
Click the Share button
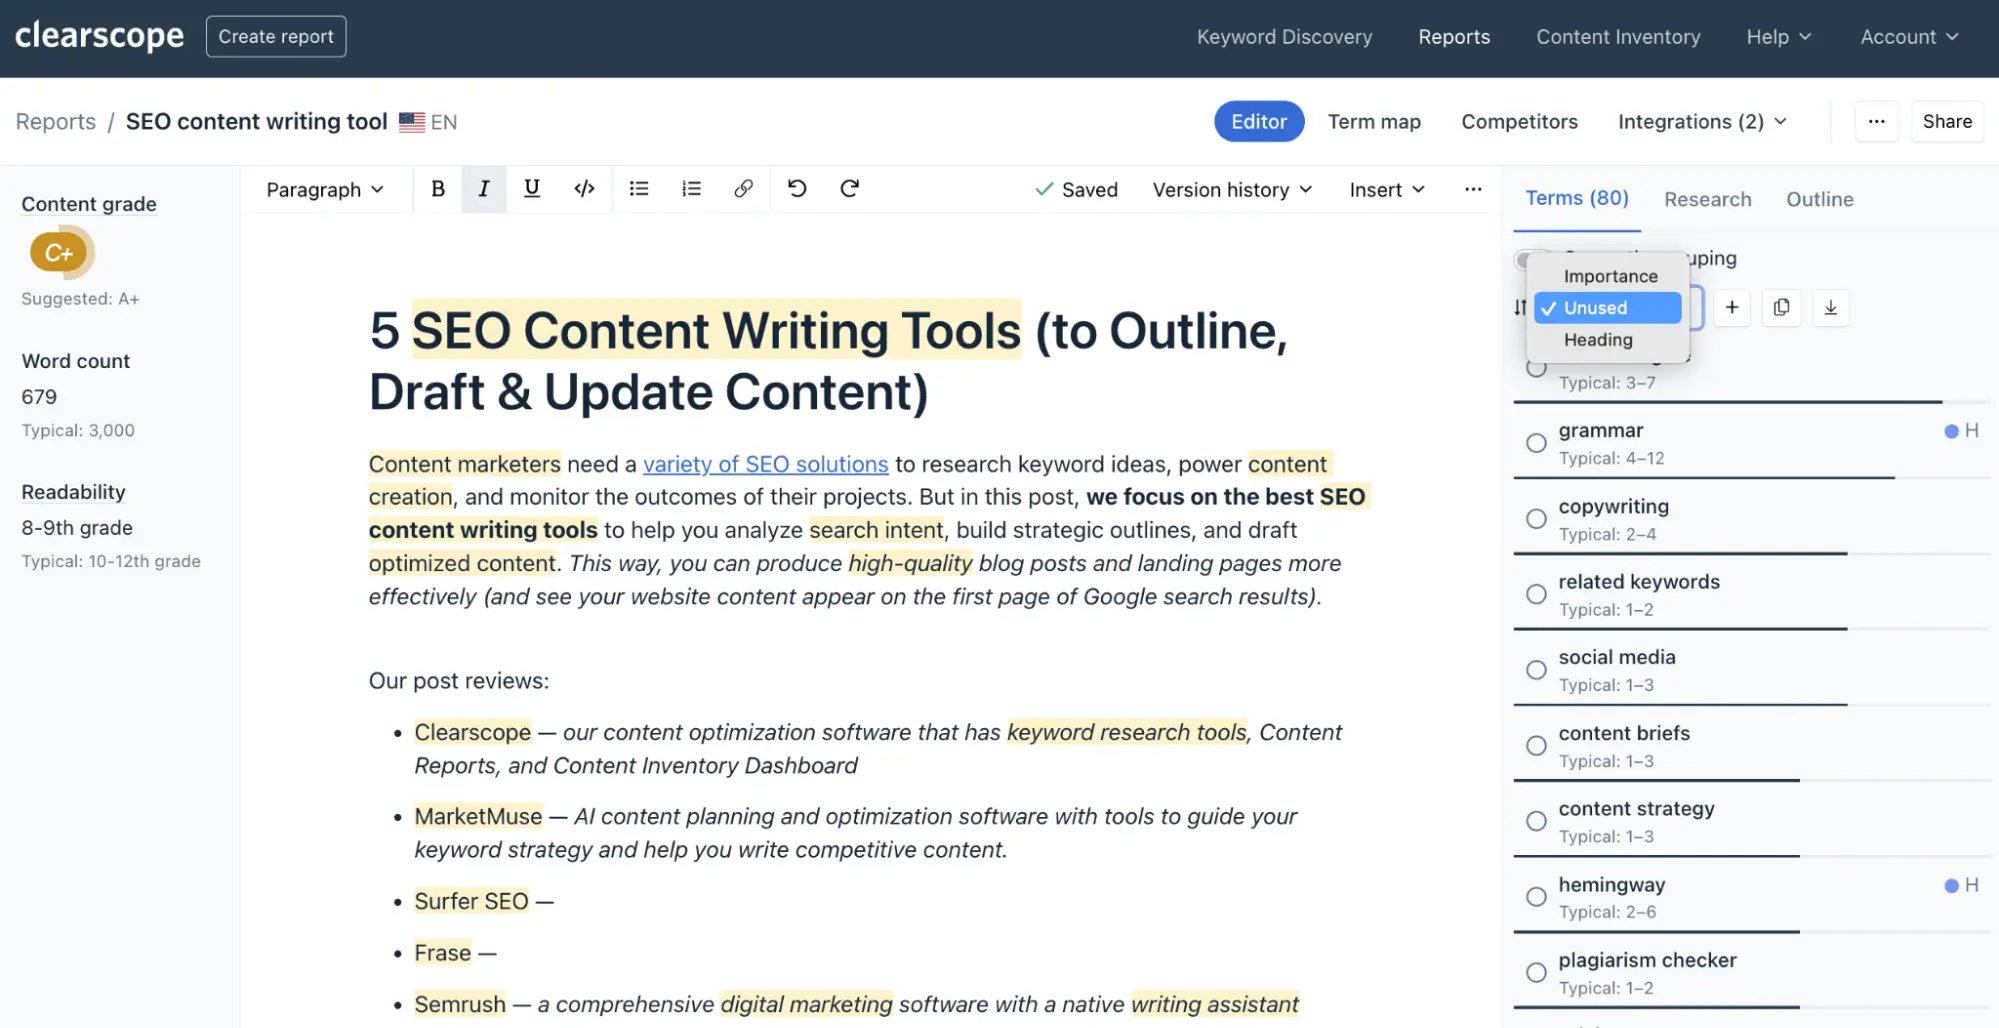coord(1947,122)
